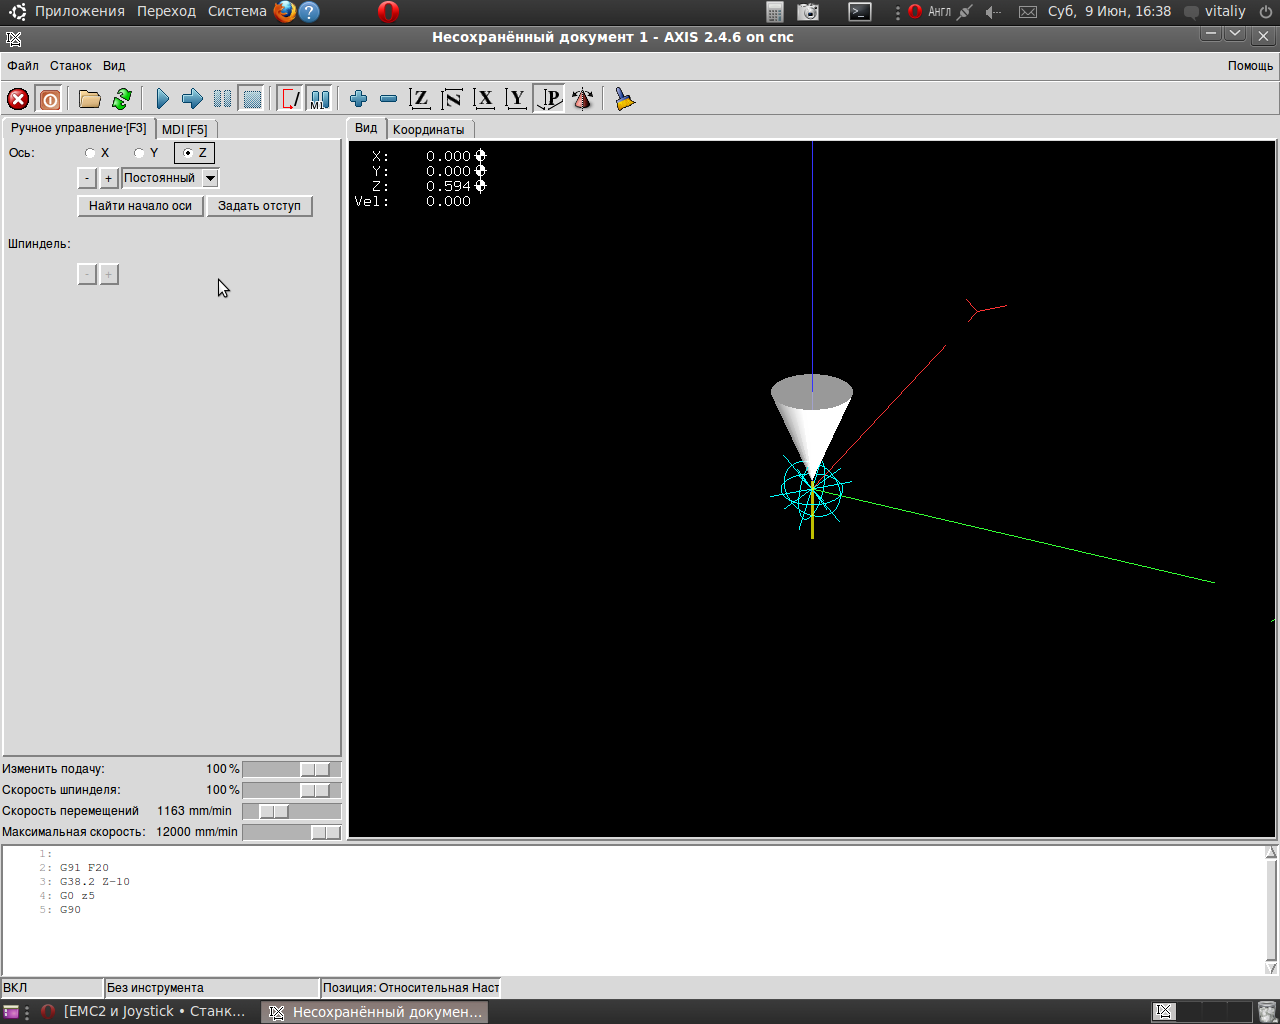The height and width of the screenshot is (1024, 1280).
Task: Open jog increment dropdown 'Постоянный'
Action: 210,178
